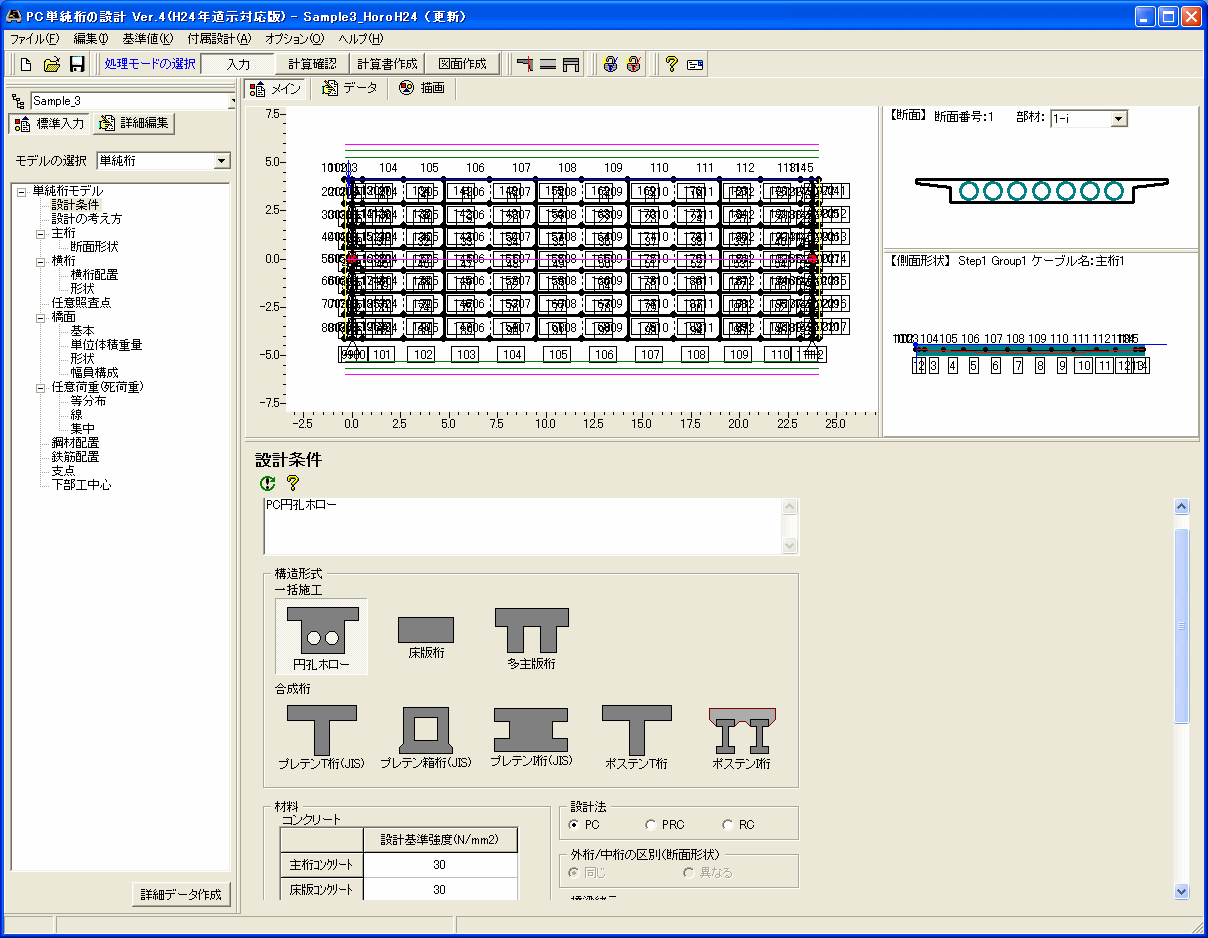Select the ポステンI桁 girder icon
Screen dimensions: 1208x938
click(741, 737)
